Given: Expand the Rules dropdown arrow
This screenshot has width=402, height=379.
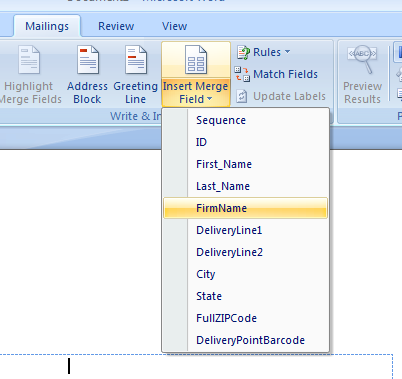Looking at the screenshot, I should (x=288, y=52).
